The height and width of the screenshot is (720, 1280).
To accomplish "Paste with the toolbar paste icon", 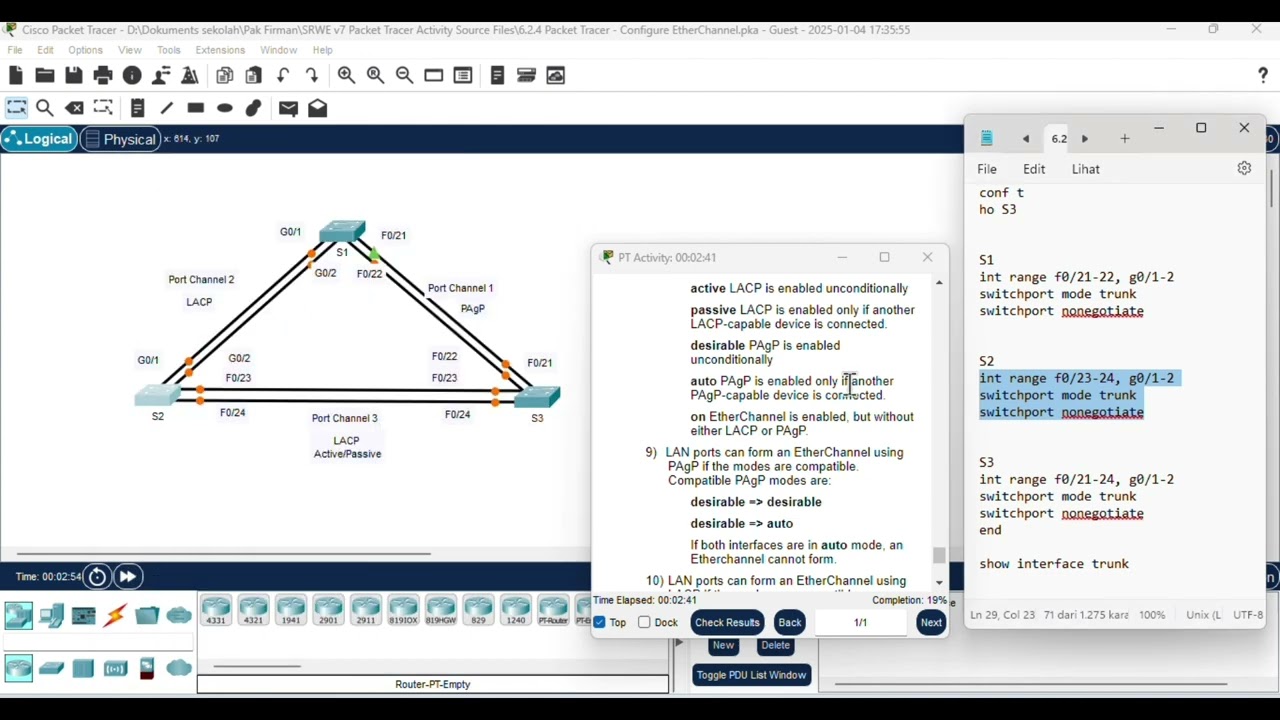I will click(x=254, y=75).
